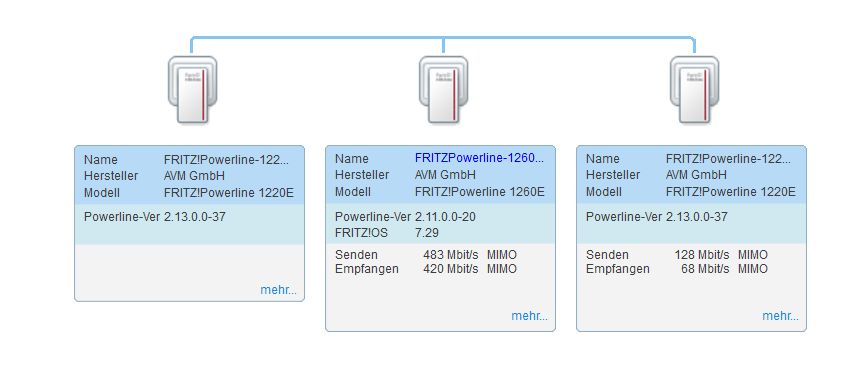Open mehr... in the right card showing 128 Mbit/s
This screenshot has width=844, height=376.
[x=780, y=316]
